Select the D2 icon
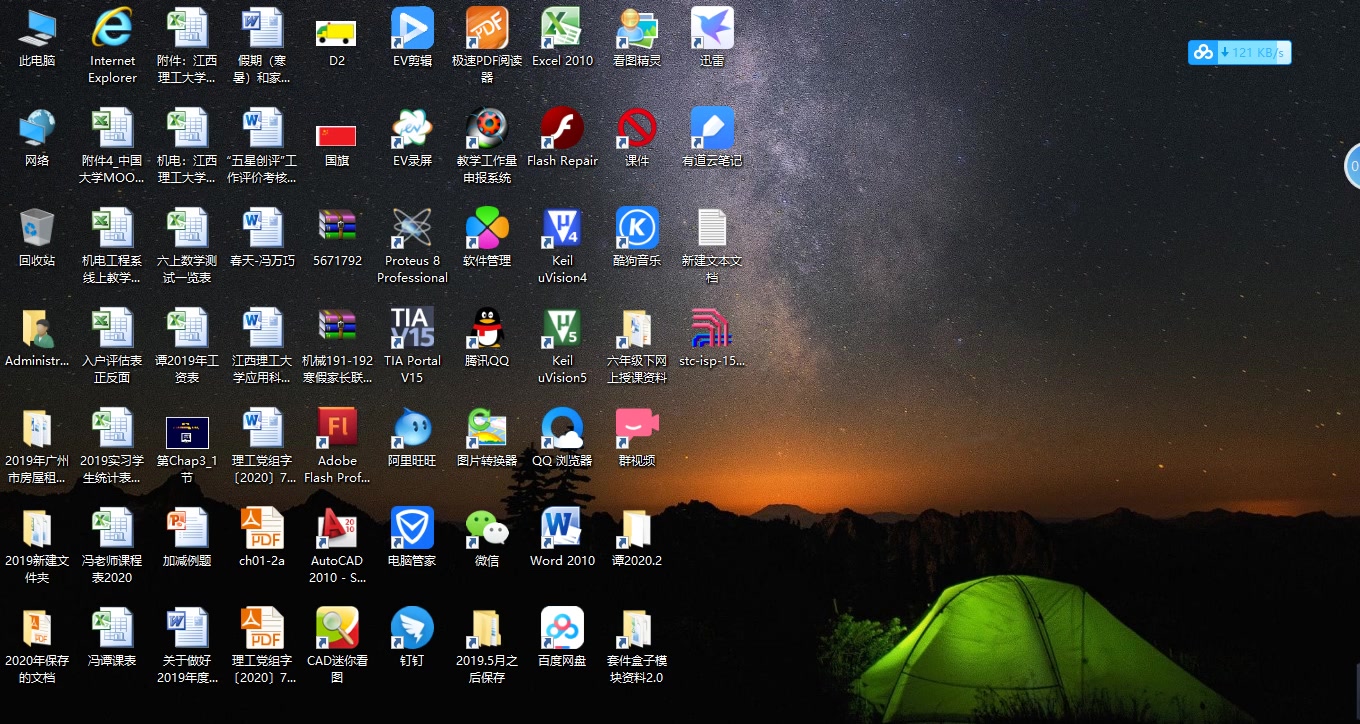1360x724 pixels. coord(337,33)
